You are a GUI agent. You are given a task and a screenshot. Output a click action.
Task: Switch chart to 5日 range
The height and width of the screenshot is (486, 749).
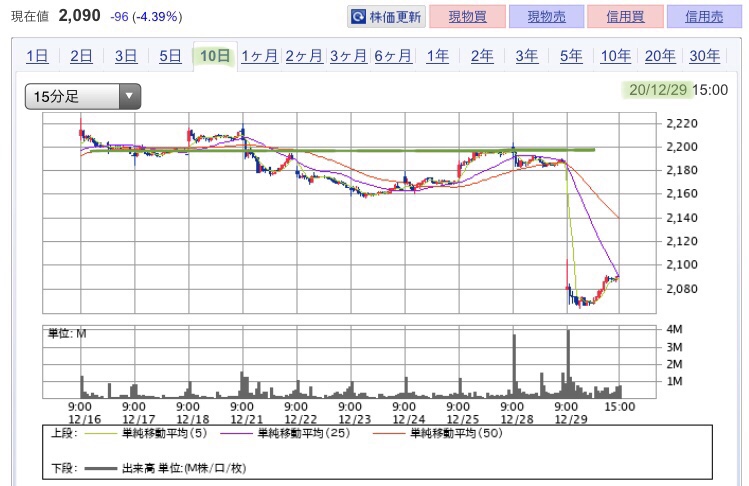point(170,56)
